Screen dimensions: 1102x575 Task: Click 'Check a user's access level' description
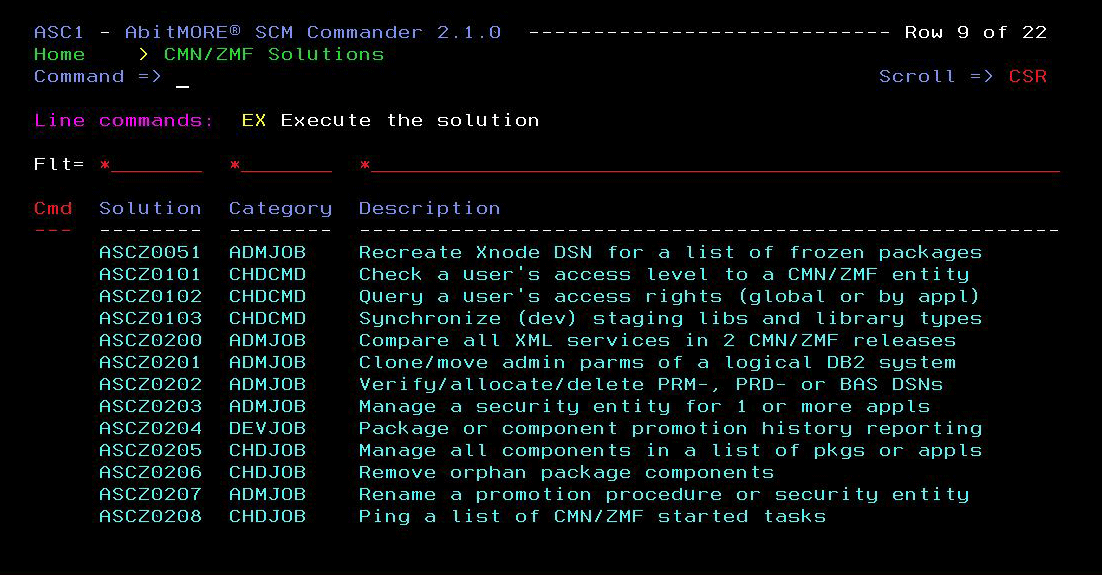point(664,275)
